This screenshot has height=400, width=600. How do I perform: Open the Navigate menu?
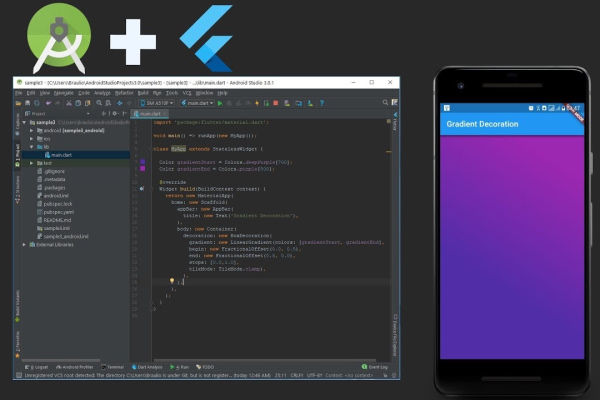pos(62,92)
